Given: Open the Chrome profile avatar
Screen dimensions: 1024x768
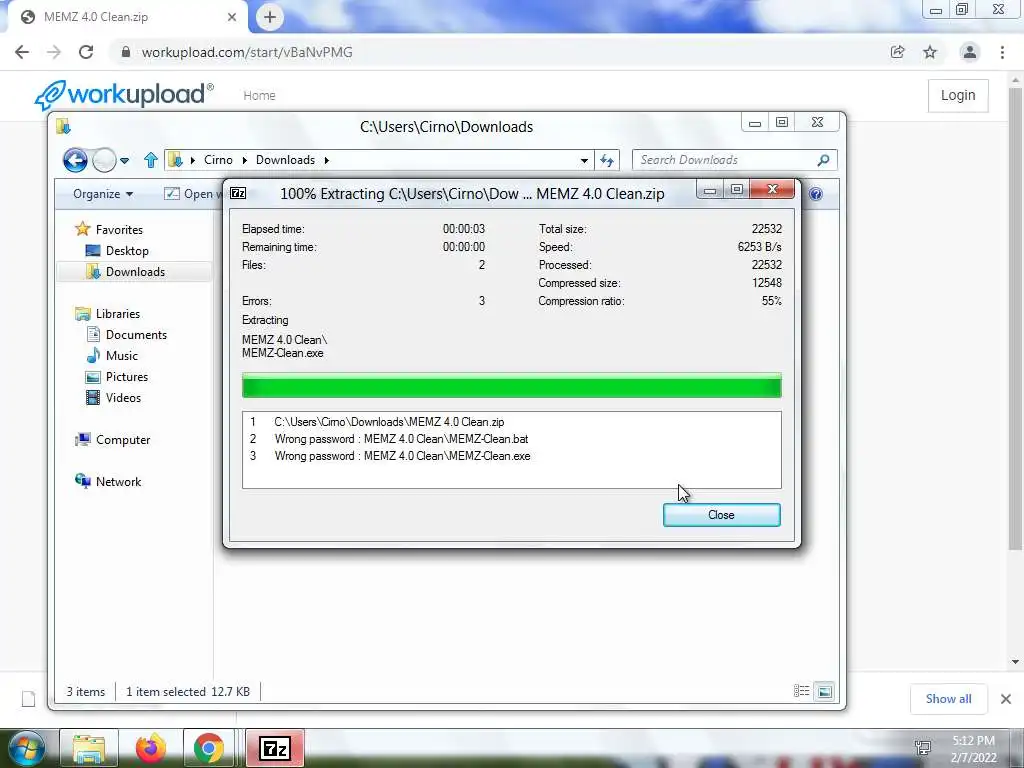Looking at the screenshot, I should [970, 52].
